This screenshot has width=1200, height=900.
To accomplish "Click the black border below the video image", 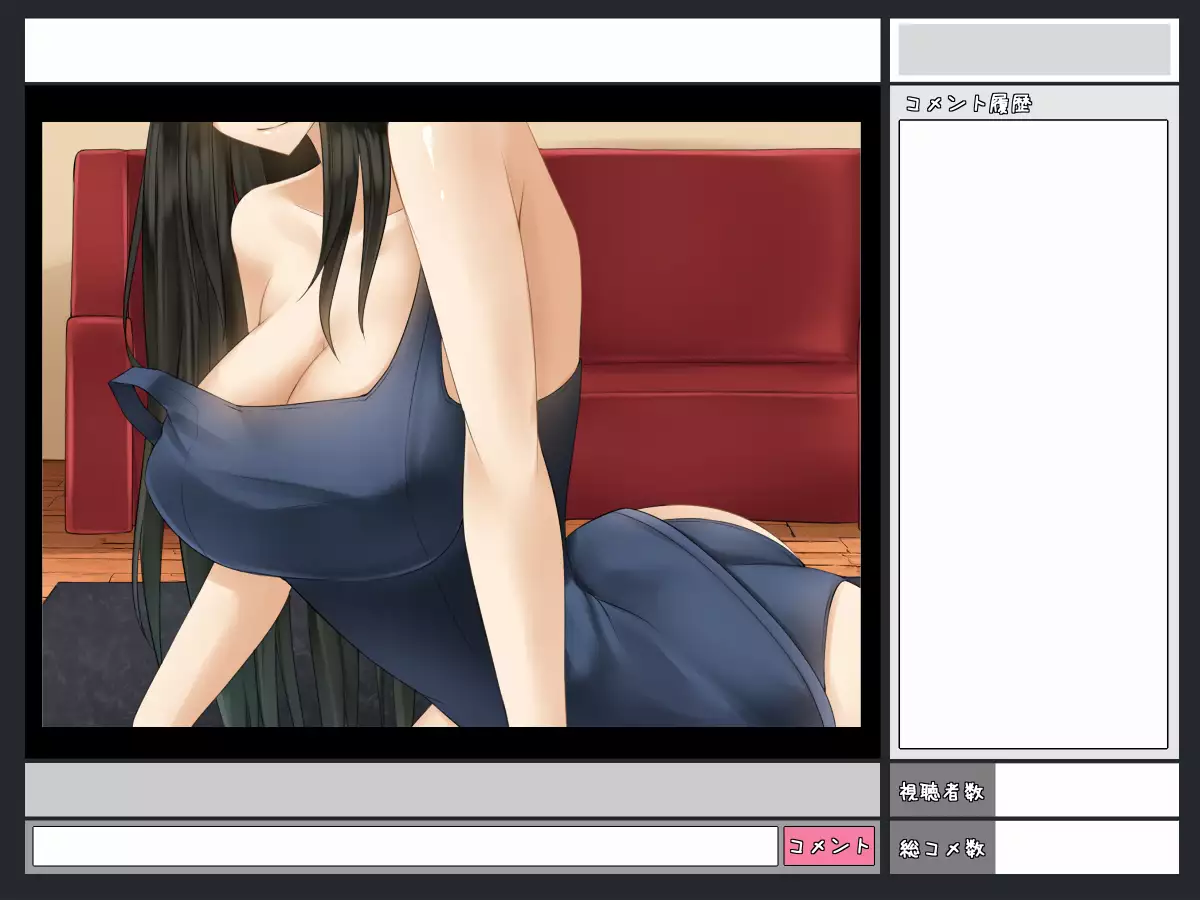I will pos(452,742).
